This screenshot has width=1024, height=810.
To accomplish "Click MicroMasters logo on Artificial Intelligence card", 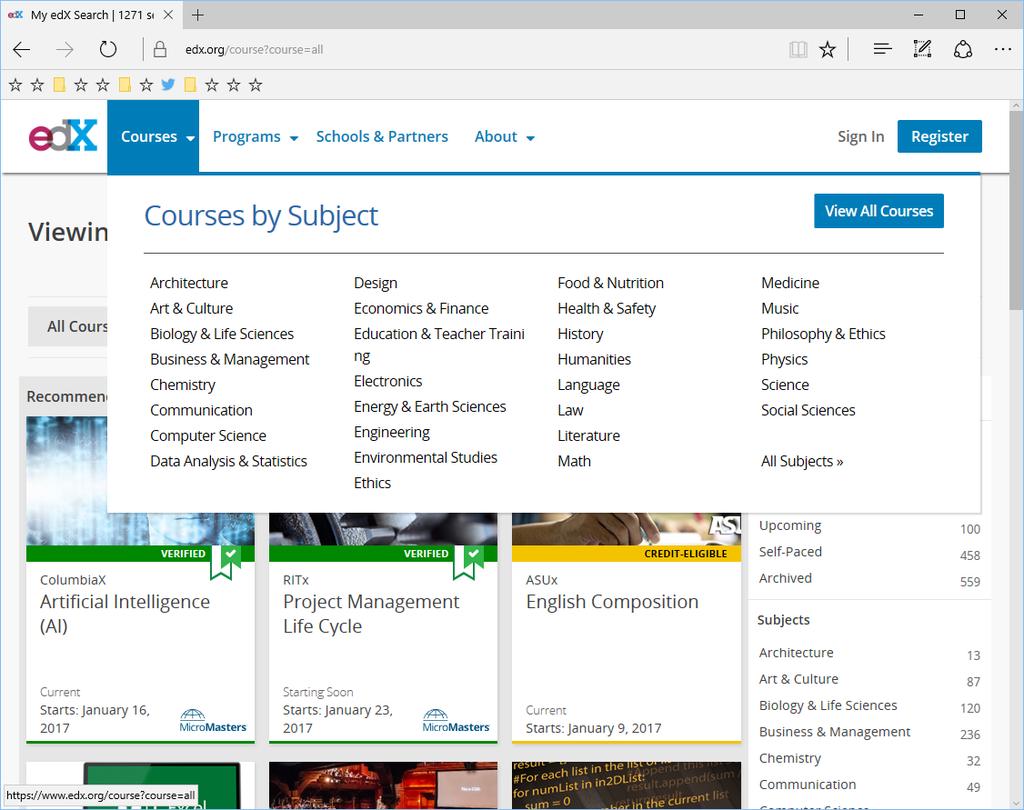I will click(213, 721).
